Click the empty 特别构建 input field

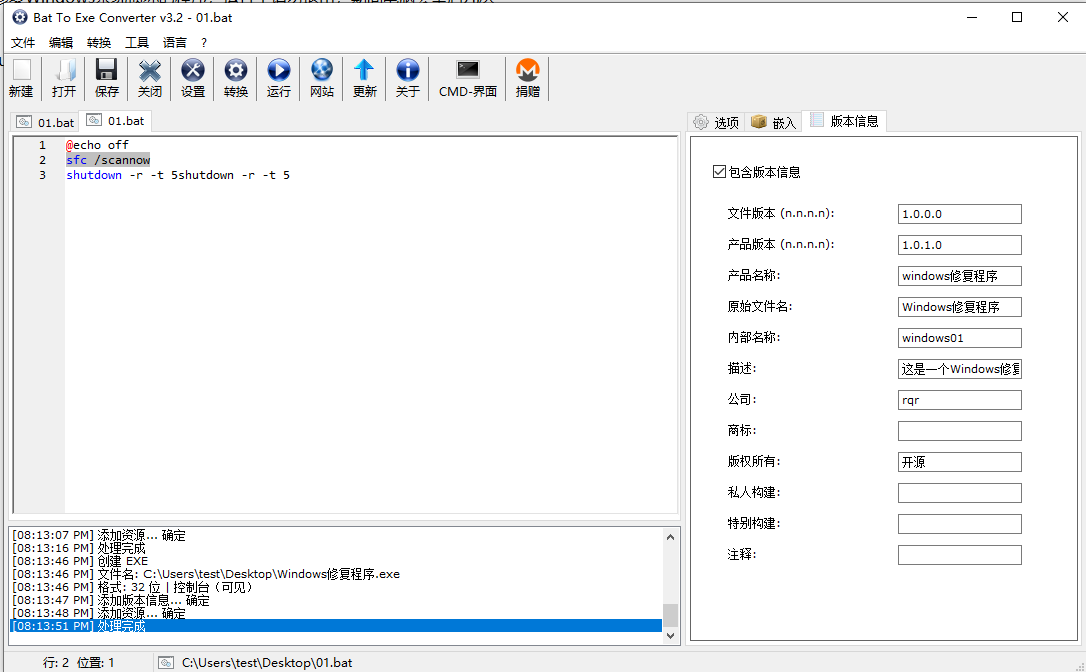959,524
